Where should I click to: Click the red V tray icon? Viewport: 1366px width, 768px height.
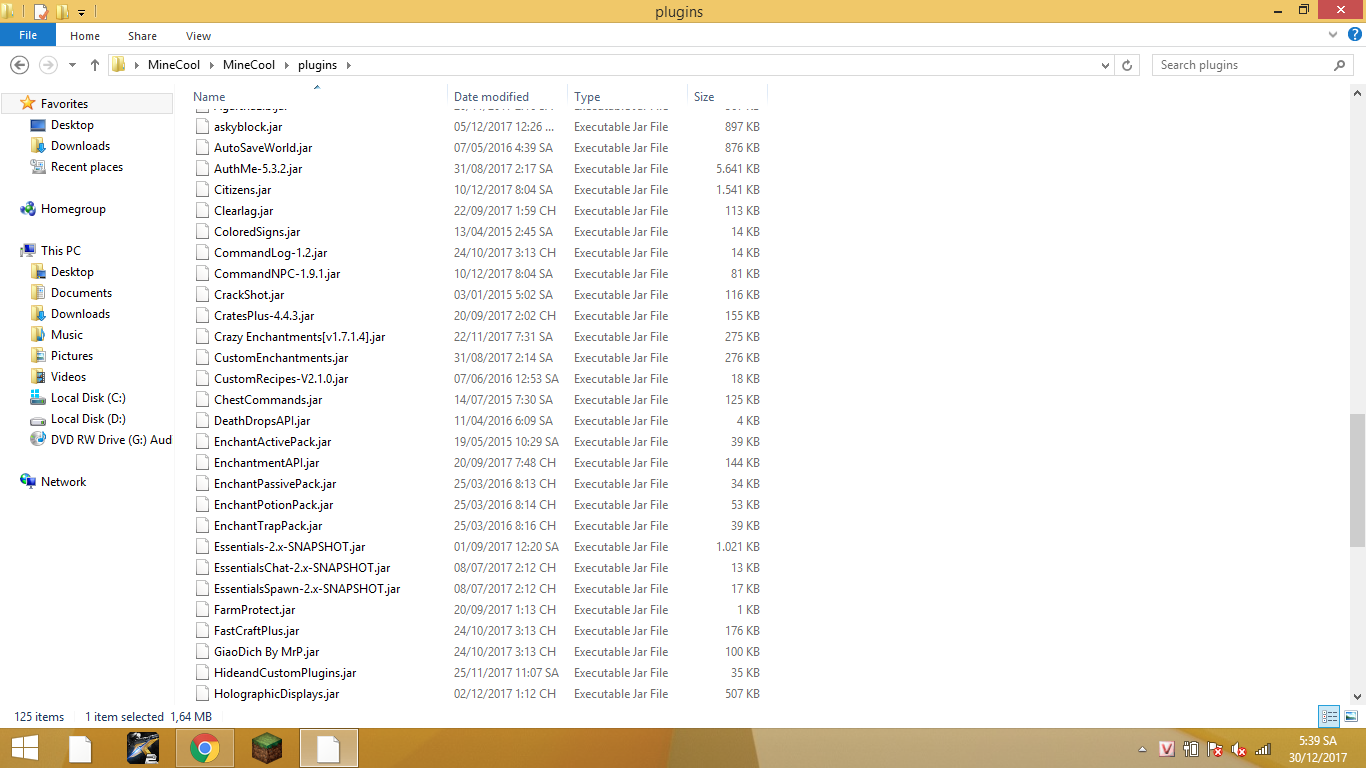click(1166, 749)
